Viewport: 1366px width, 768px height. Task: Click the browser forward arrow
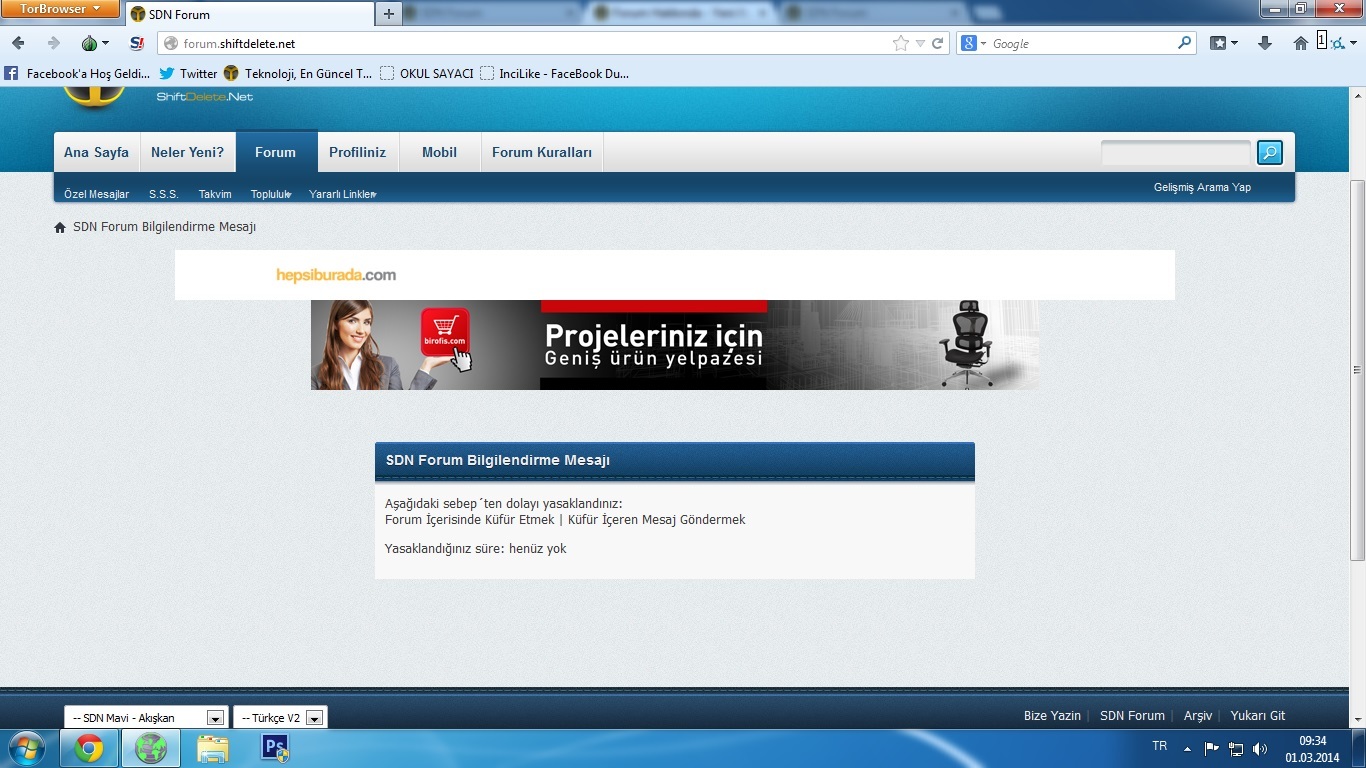[54, 43]
